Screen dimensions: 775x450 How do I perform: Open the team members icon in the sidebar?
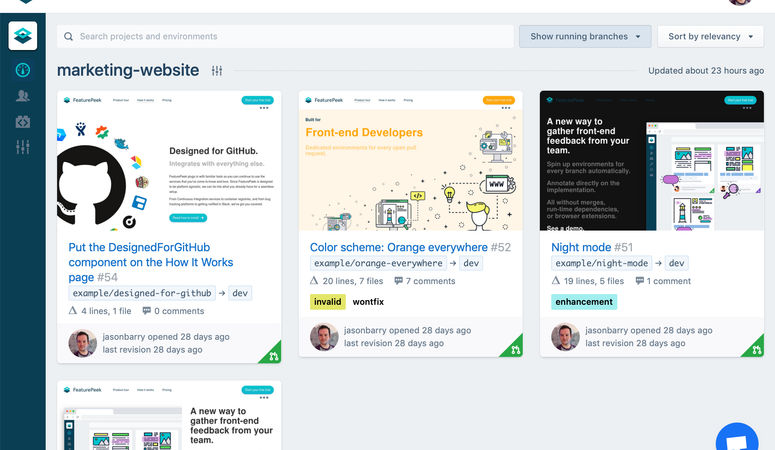tap(23, 95)
